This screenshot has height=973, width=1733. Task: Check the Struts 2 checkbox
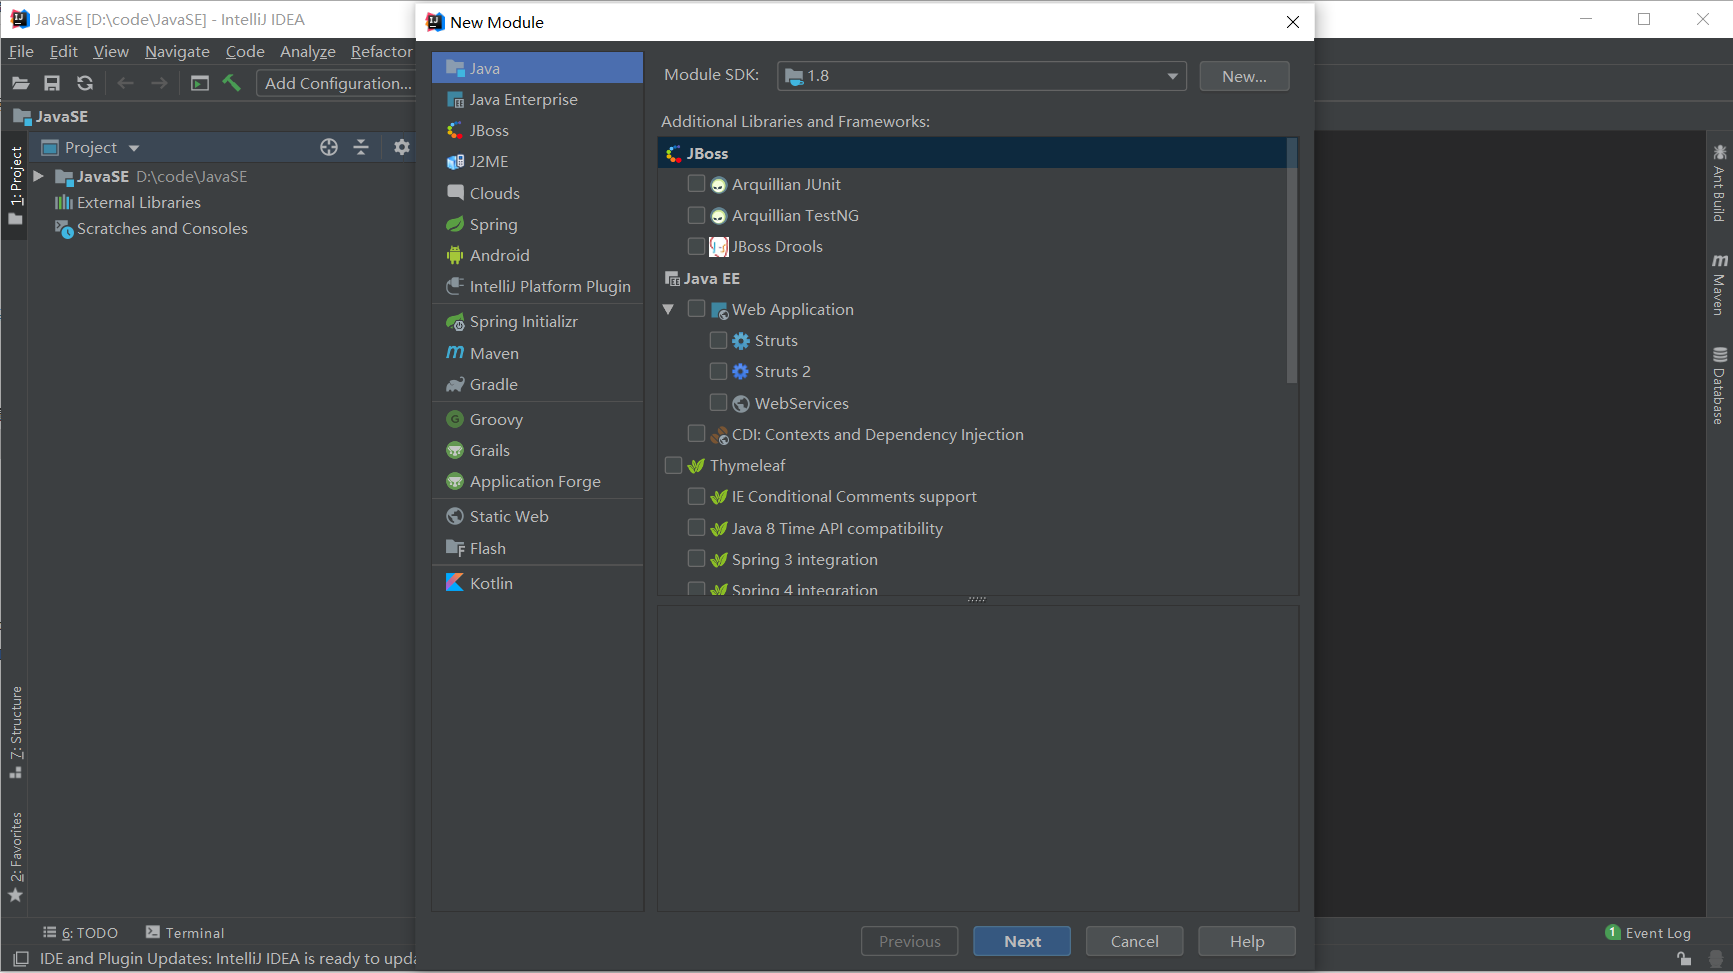pos(718,371)
